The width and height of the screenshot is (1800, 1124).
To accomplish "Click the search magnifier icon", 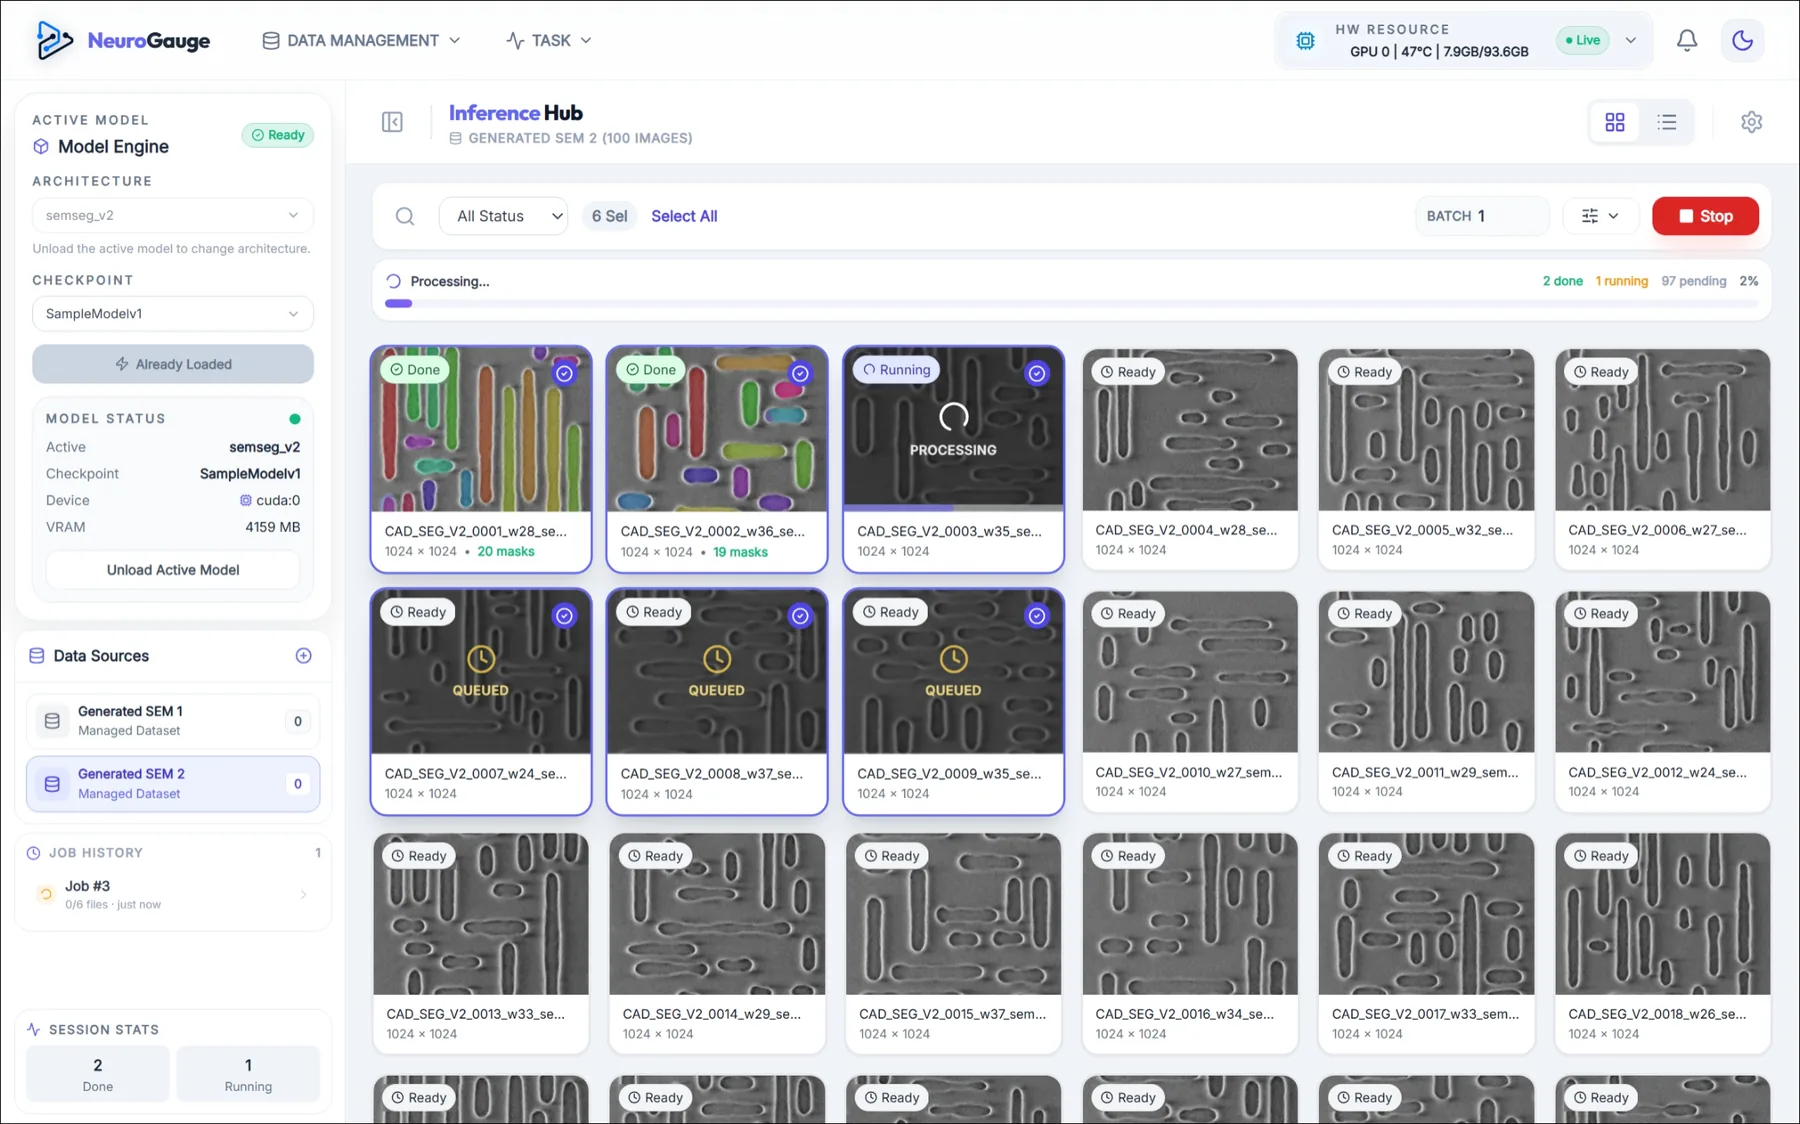I will [x=405, y=216].
